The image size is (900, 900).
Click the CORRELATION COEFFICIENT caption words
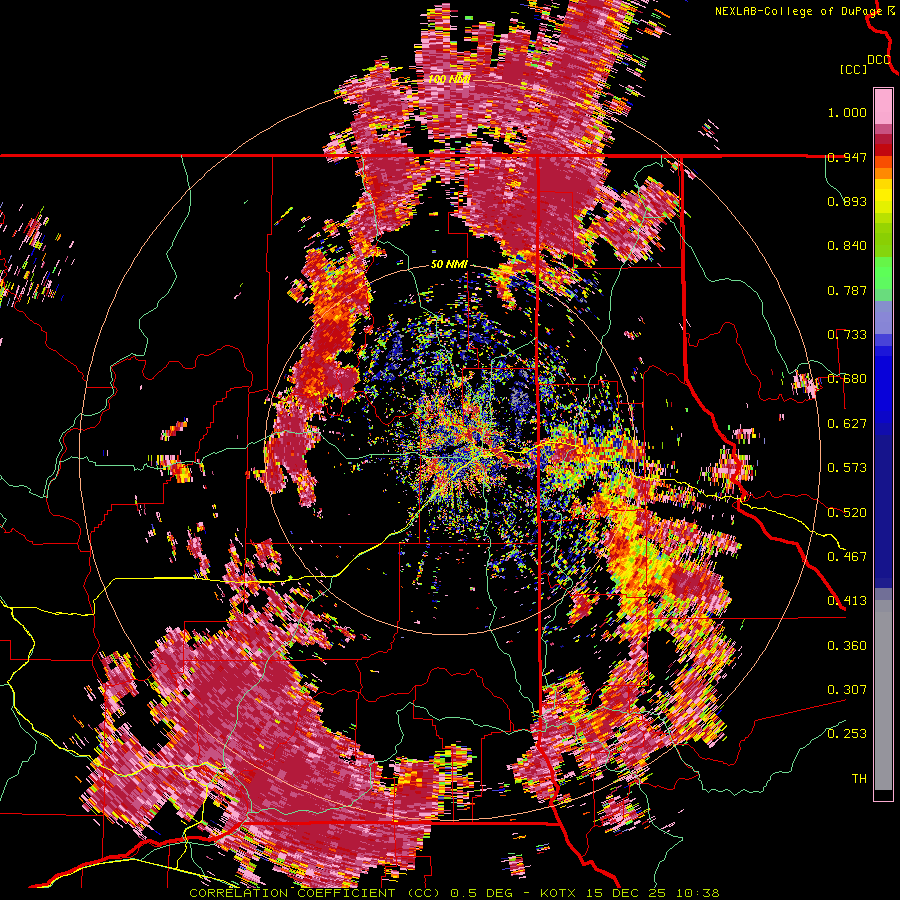point(292,893)
